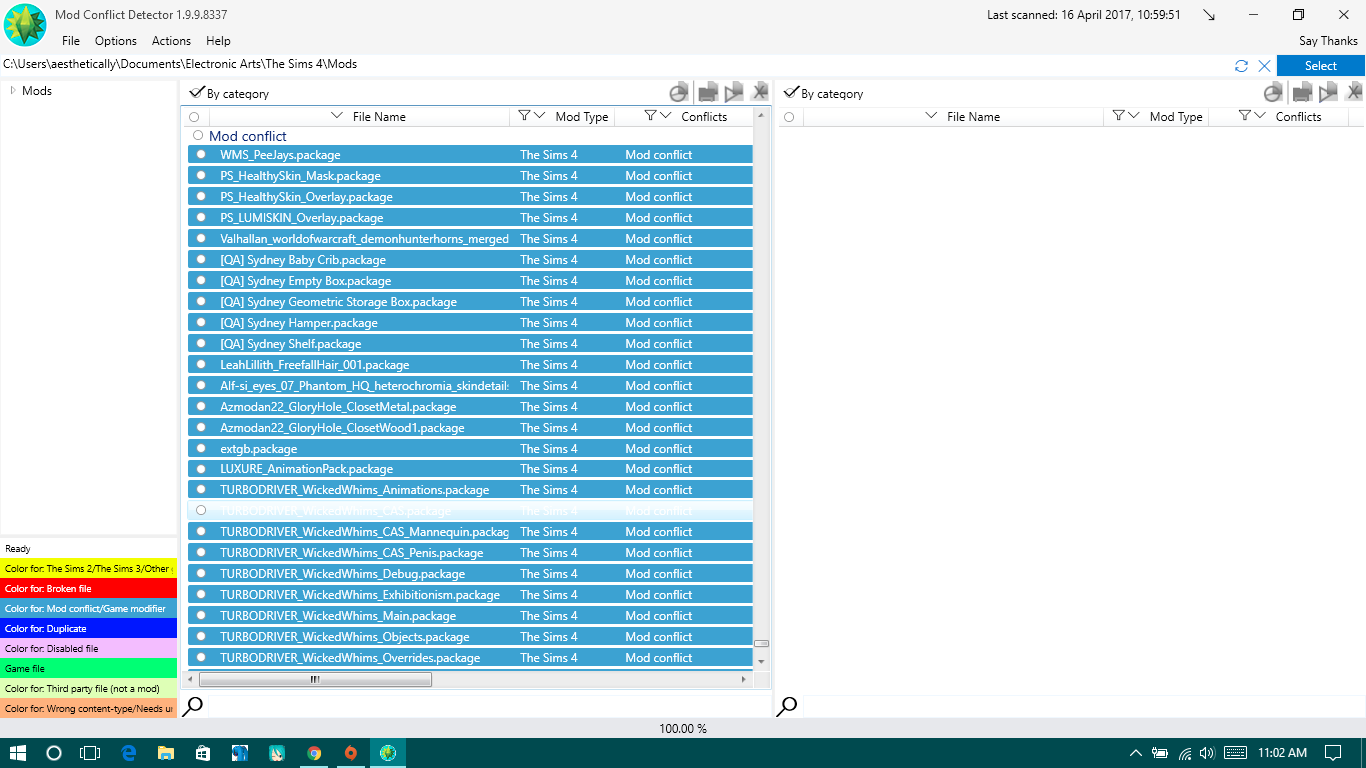Open the Mod Type filter funnel in left panel
The width and height of the screenshot is (1366, 768).
point(524,116)
